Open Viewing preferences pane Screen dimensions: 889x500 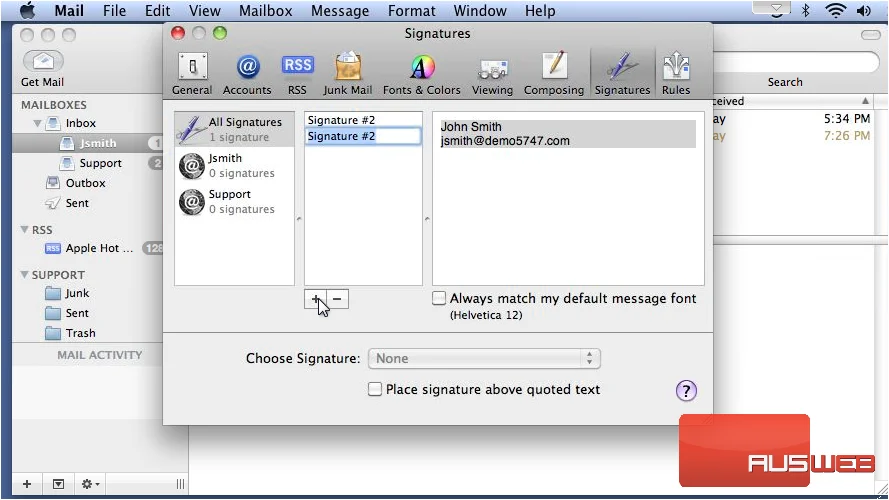492,74
